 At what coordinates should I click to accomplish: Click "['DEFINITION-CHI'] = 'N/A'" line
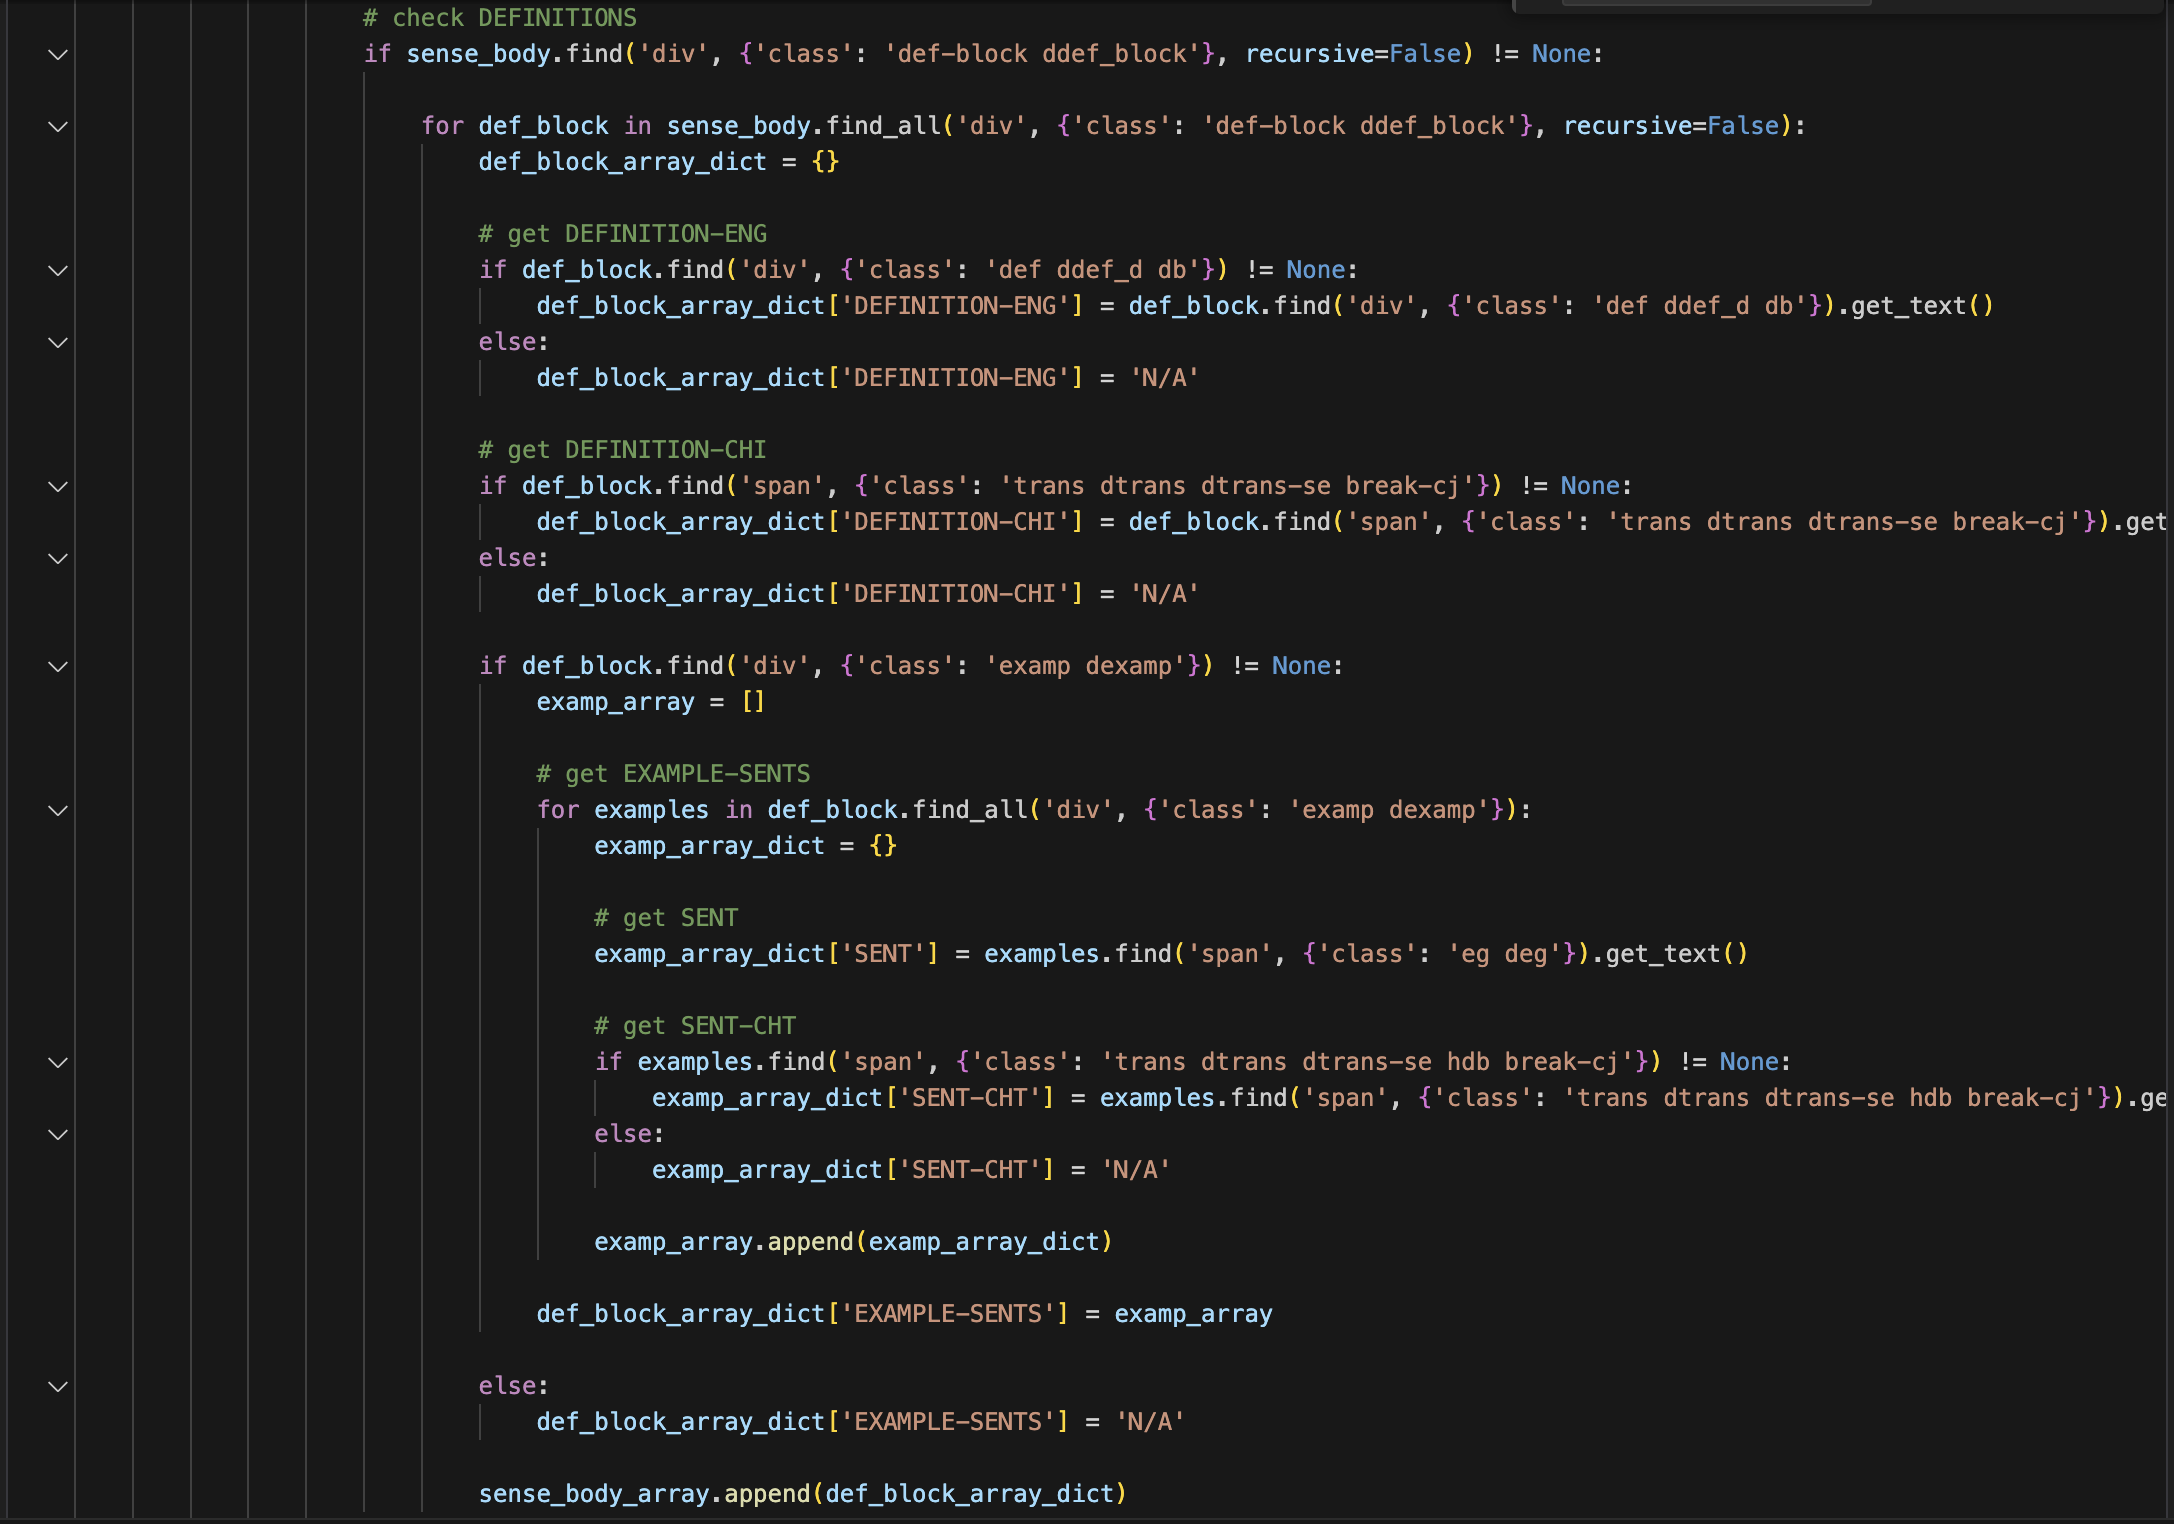[x=868, y=594]
